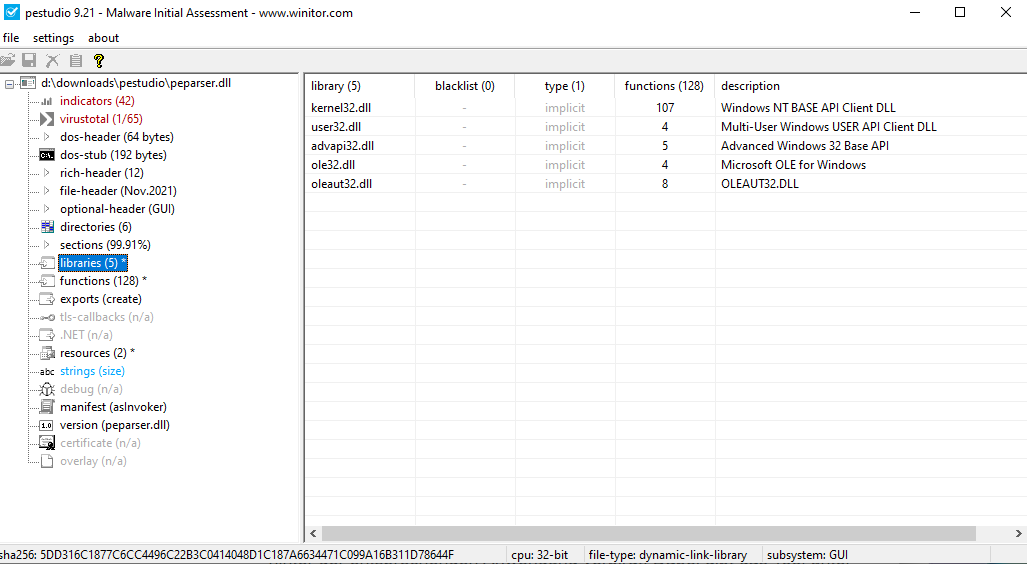Expand the rich-header node
The image size is (1027, 564).
(47, 173)
